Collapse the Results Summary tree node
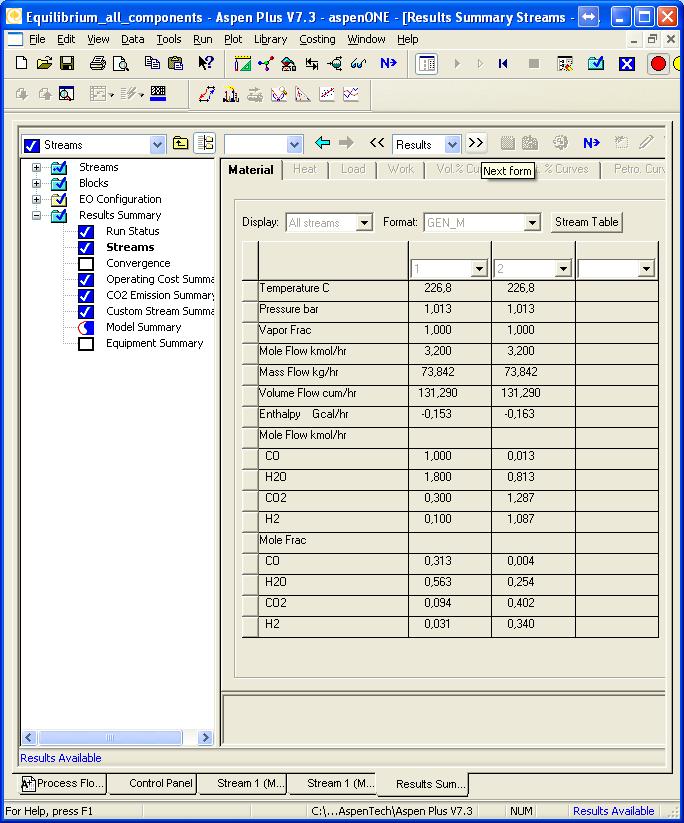Screen dimensions: 684x823 [x=36, y=215]
